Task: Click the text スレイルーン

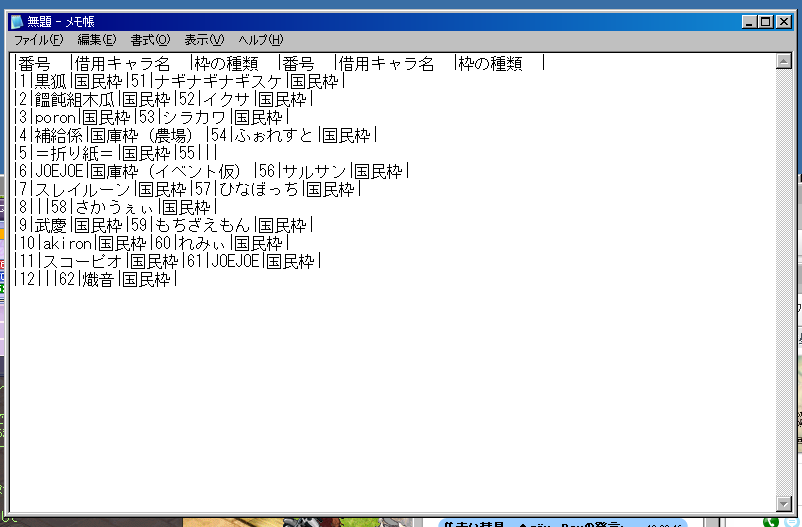Action: click(x=83, y=190)
